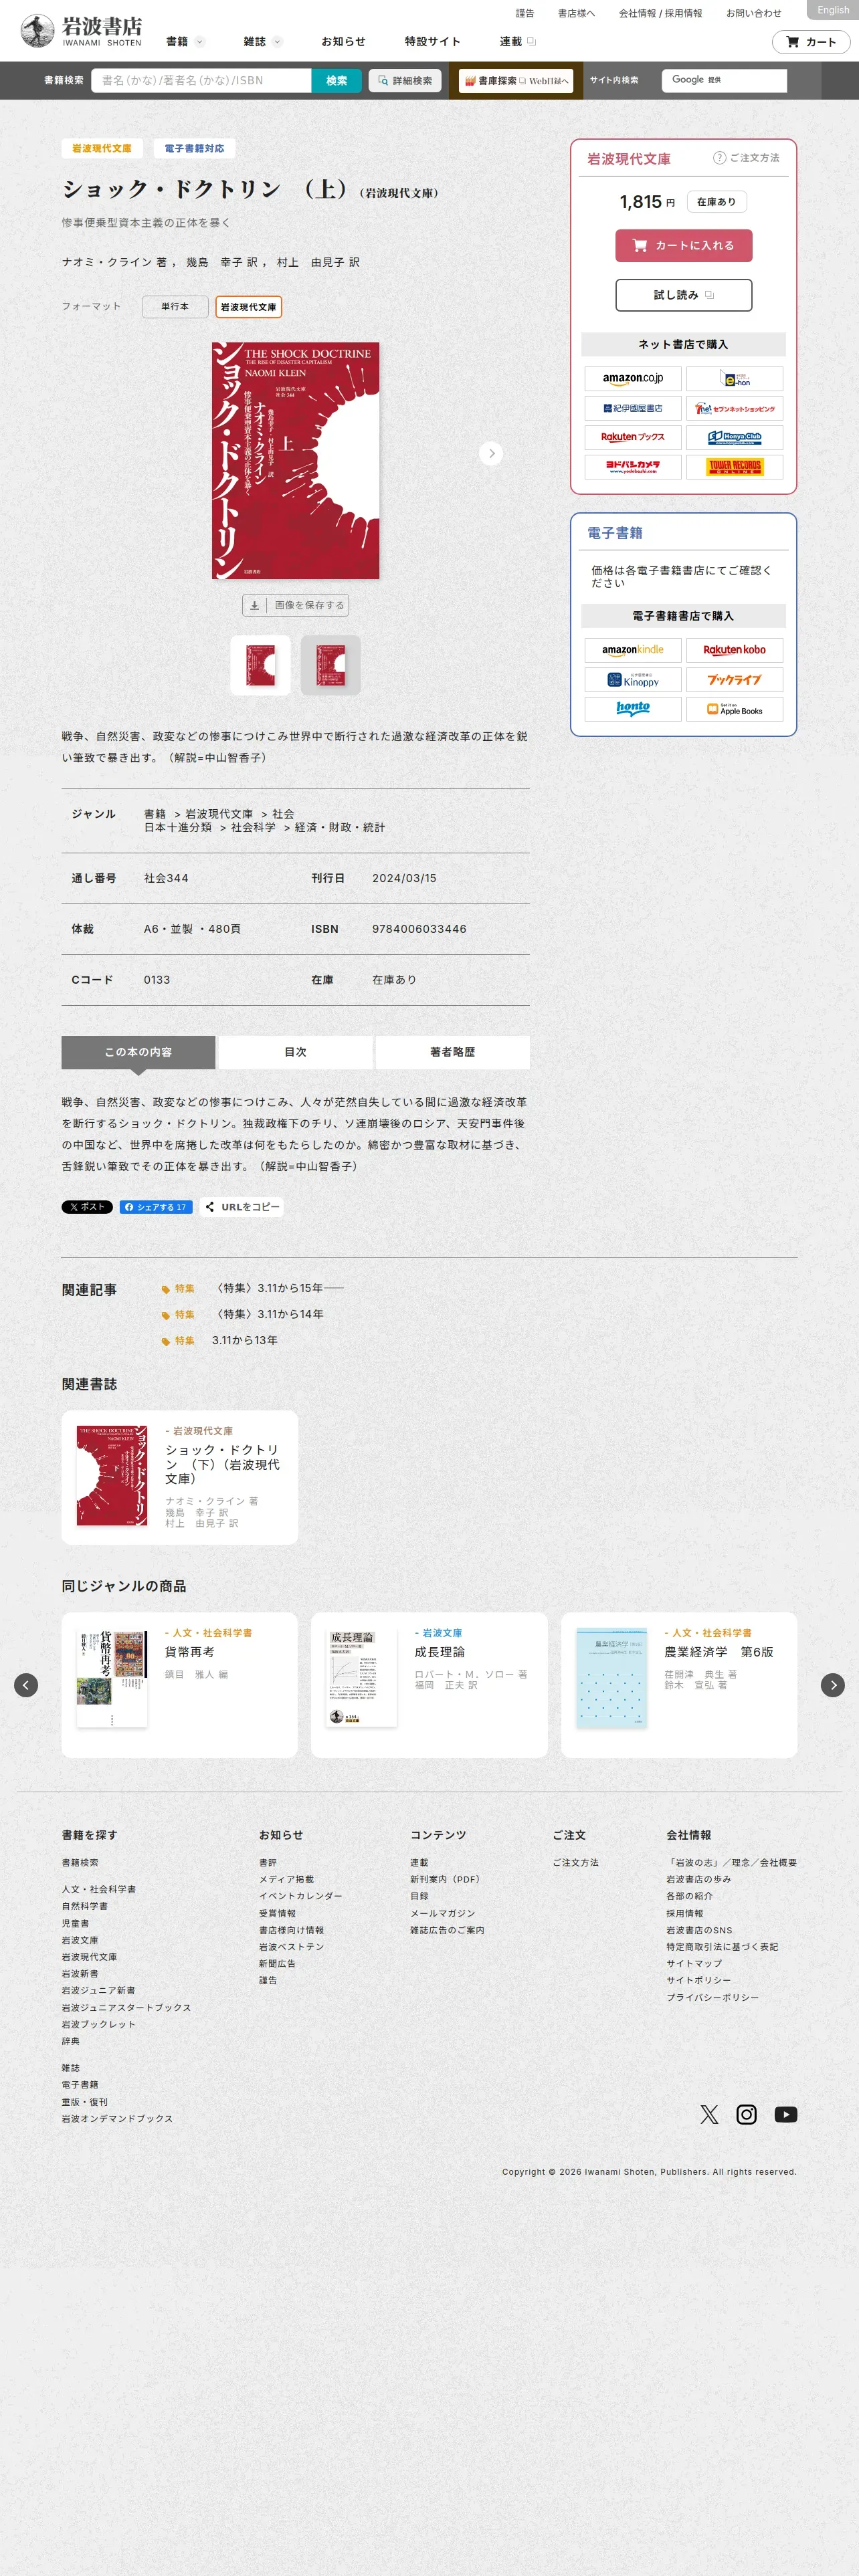Click the book search input field
The image size is (859, 2576).
tap(201, 81)
